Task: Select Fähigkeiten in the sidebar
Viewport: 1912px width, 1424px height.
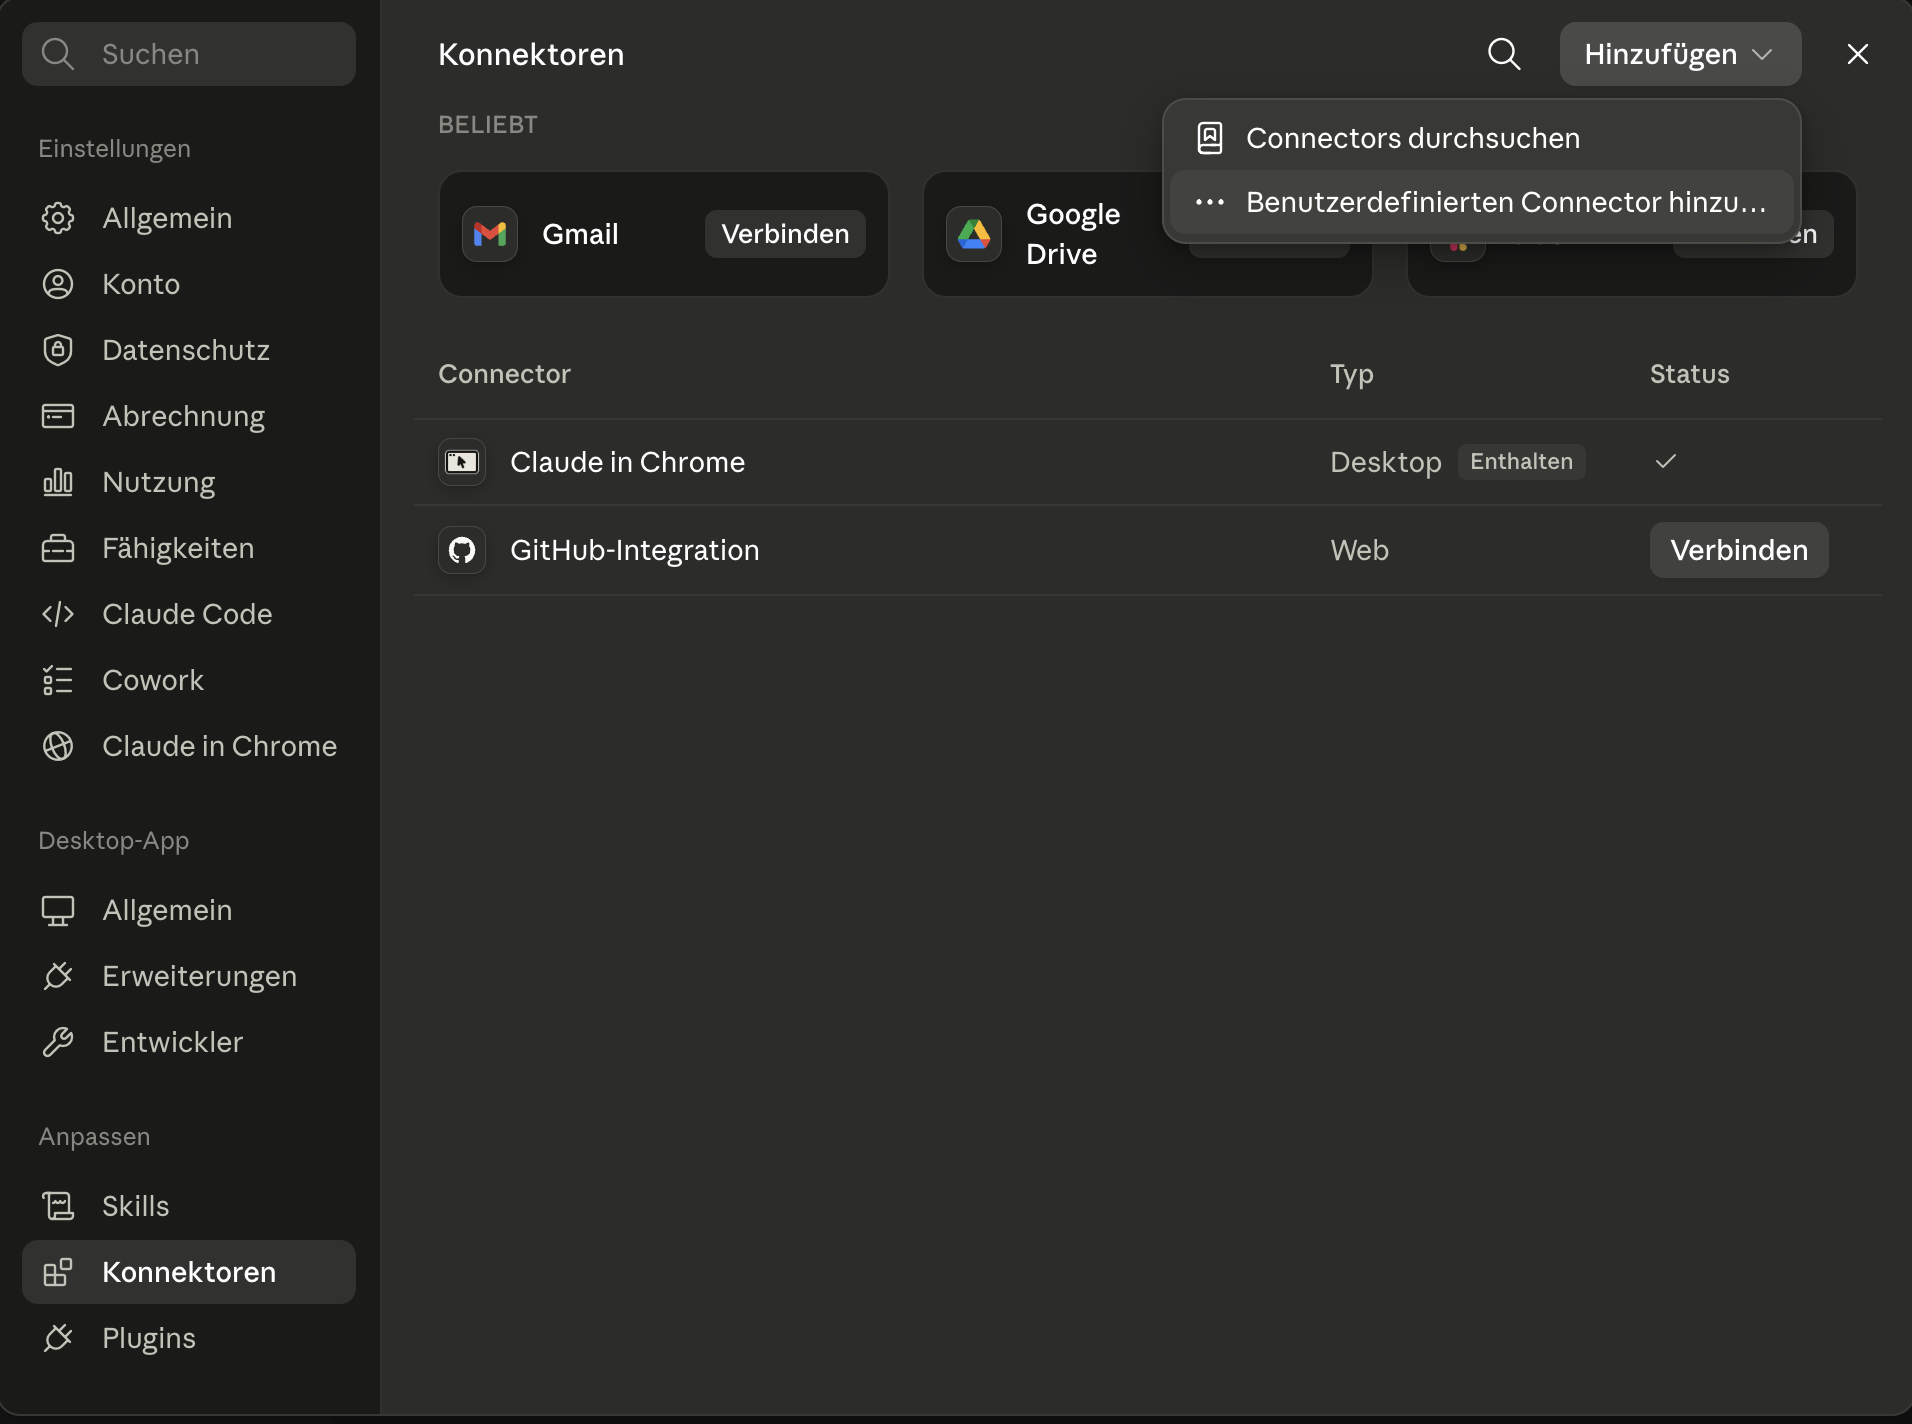Action: pyautogui.click(x=189, y=548)
